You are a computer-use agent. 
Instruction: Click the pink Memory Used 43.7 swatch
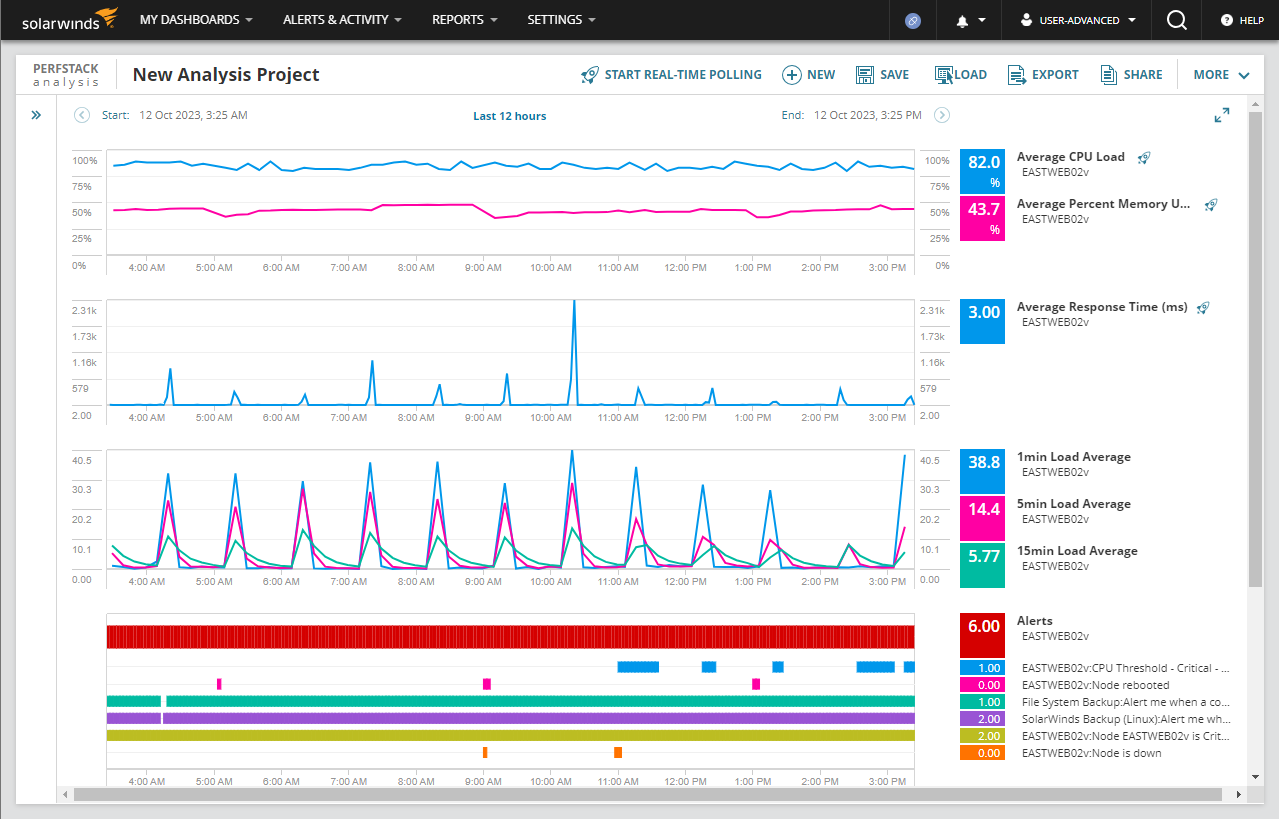tap(984, 218)
